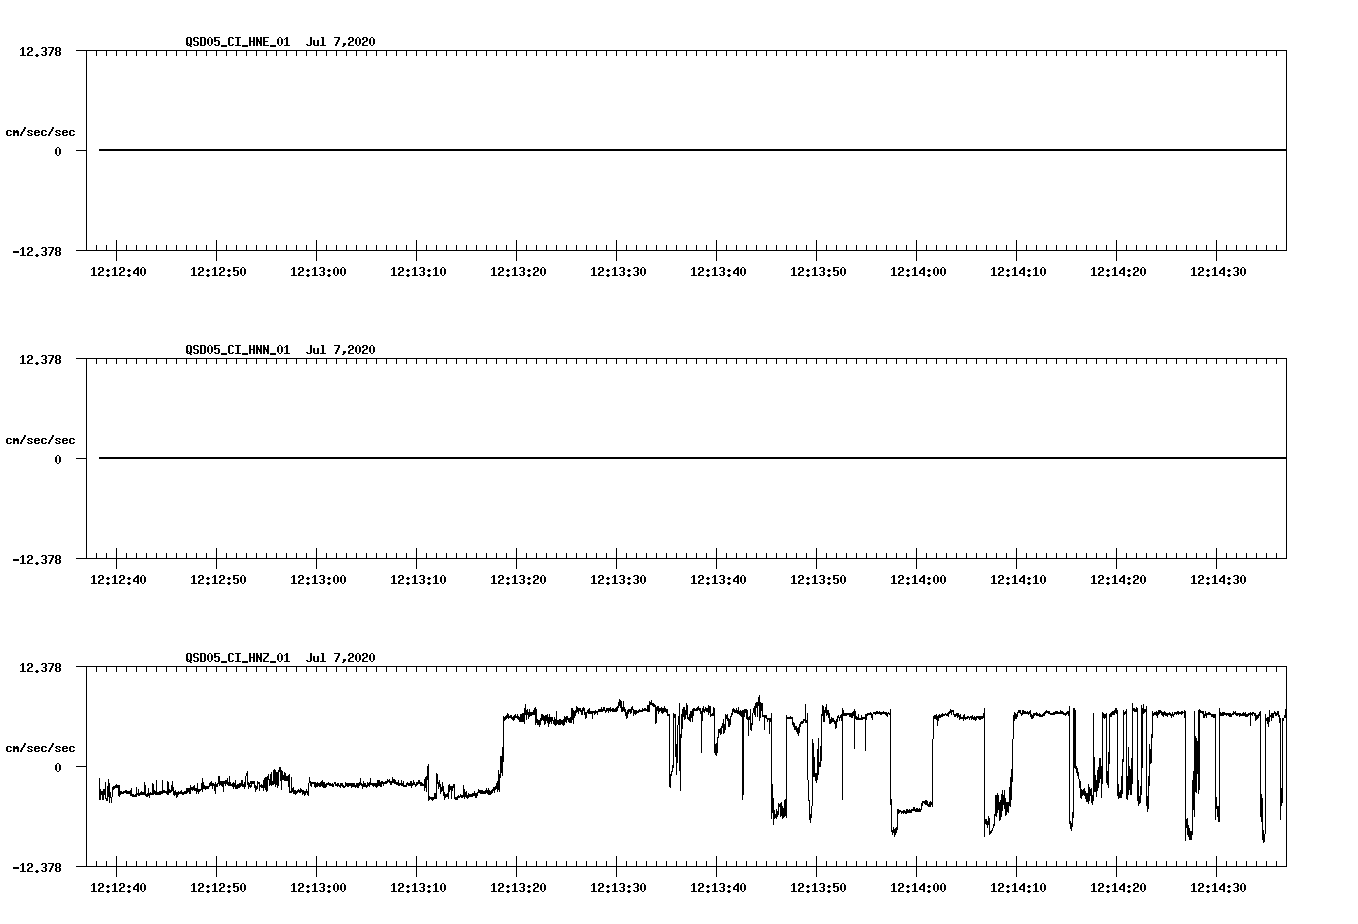Click the 12:13:00 time label under HNN plot
This screenshot has height=924, width=1358.
pos(318,580)
